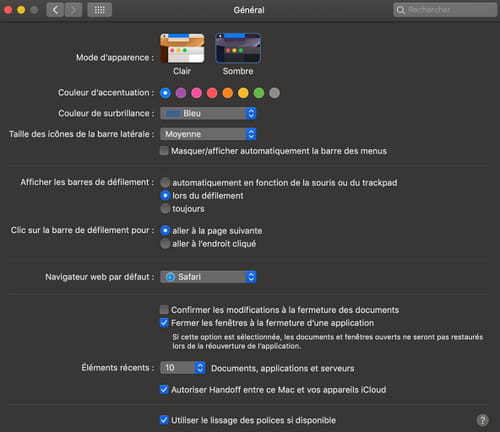
Task: Open the help question mark button
Action: click(x=482, y=420)
